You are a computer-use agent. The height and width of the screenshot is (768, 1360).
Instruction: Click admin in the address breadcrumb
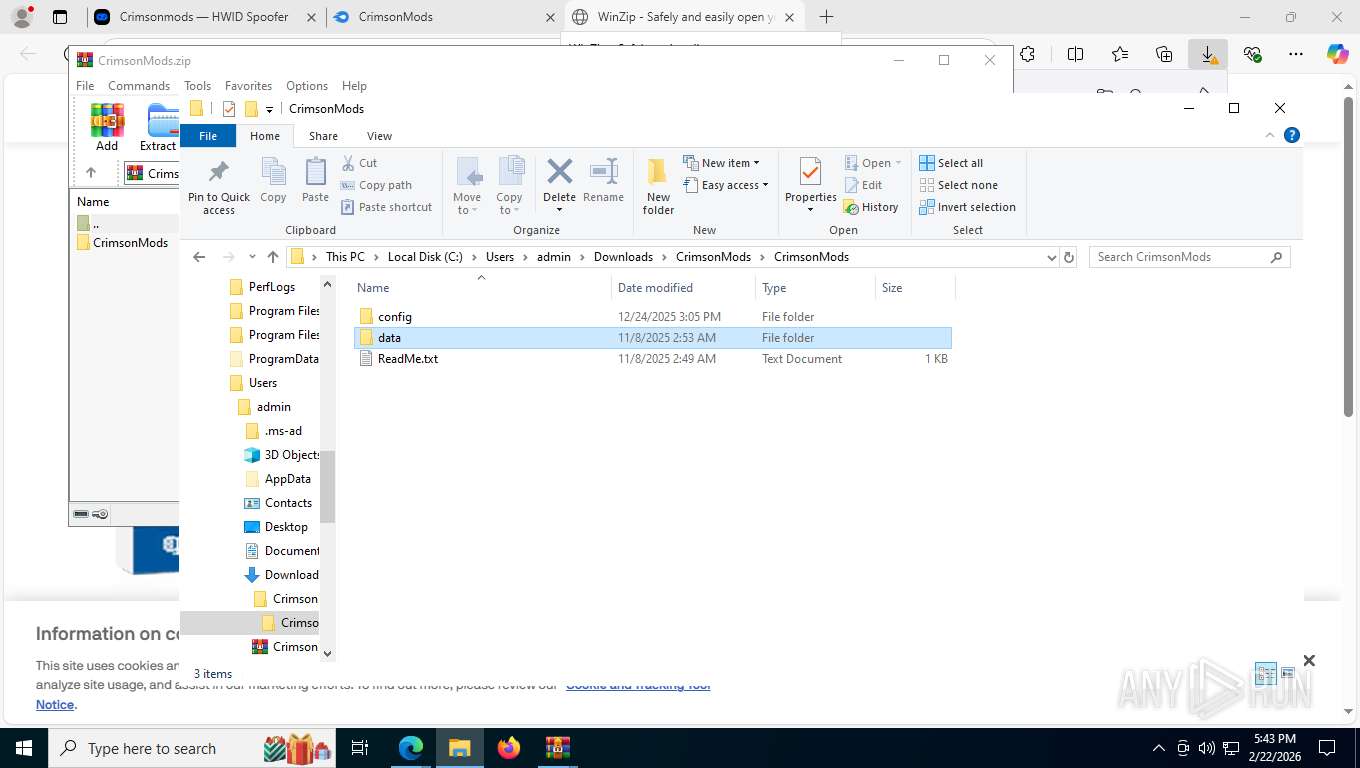(x=553, y=257)
